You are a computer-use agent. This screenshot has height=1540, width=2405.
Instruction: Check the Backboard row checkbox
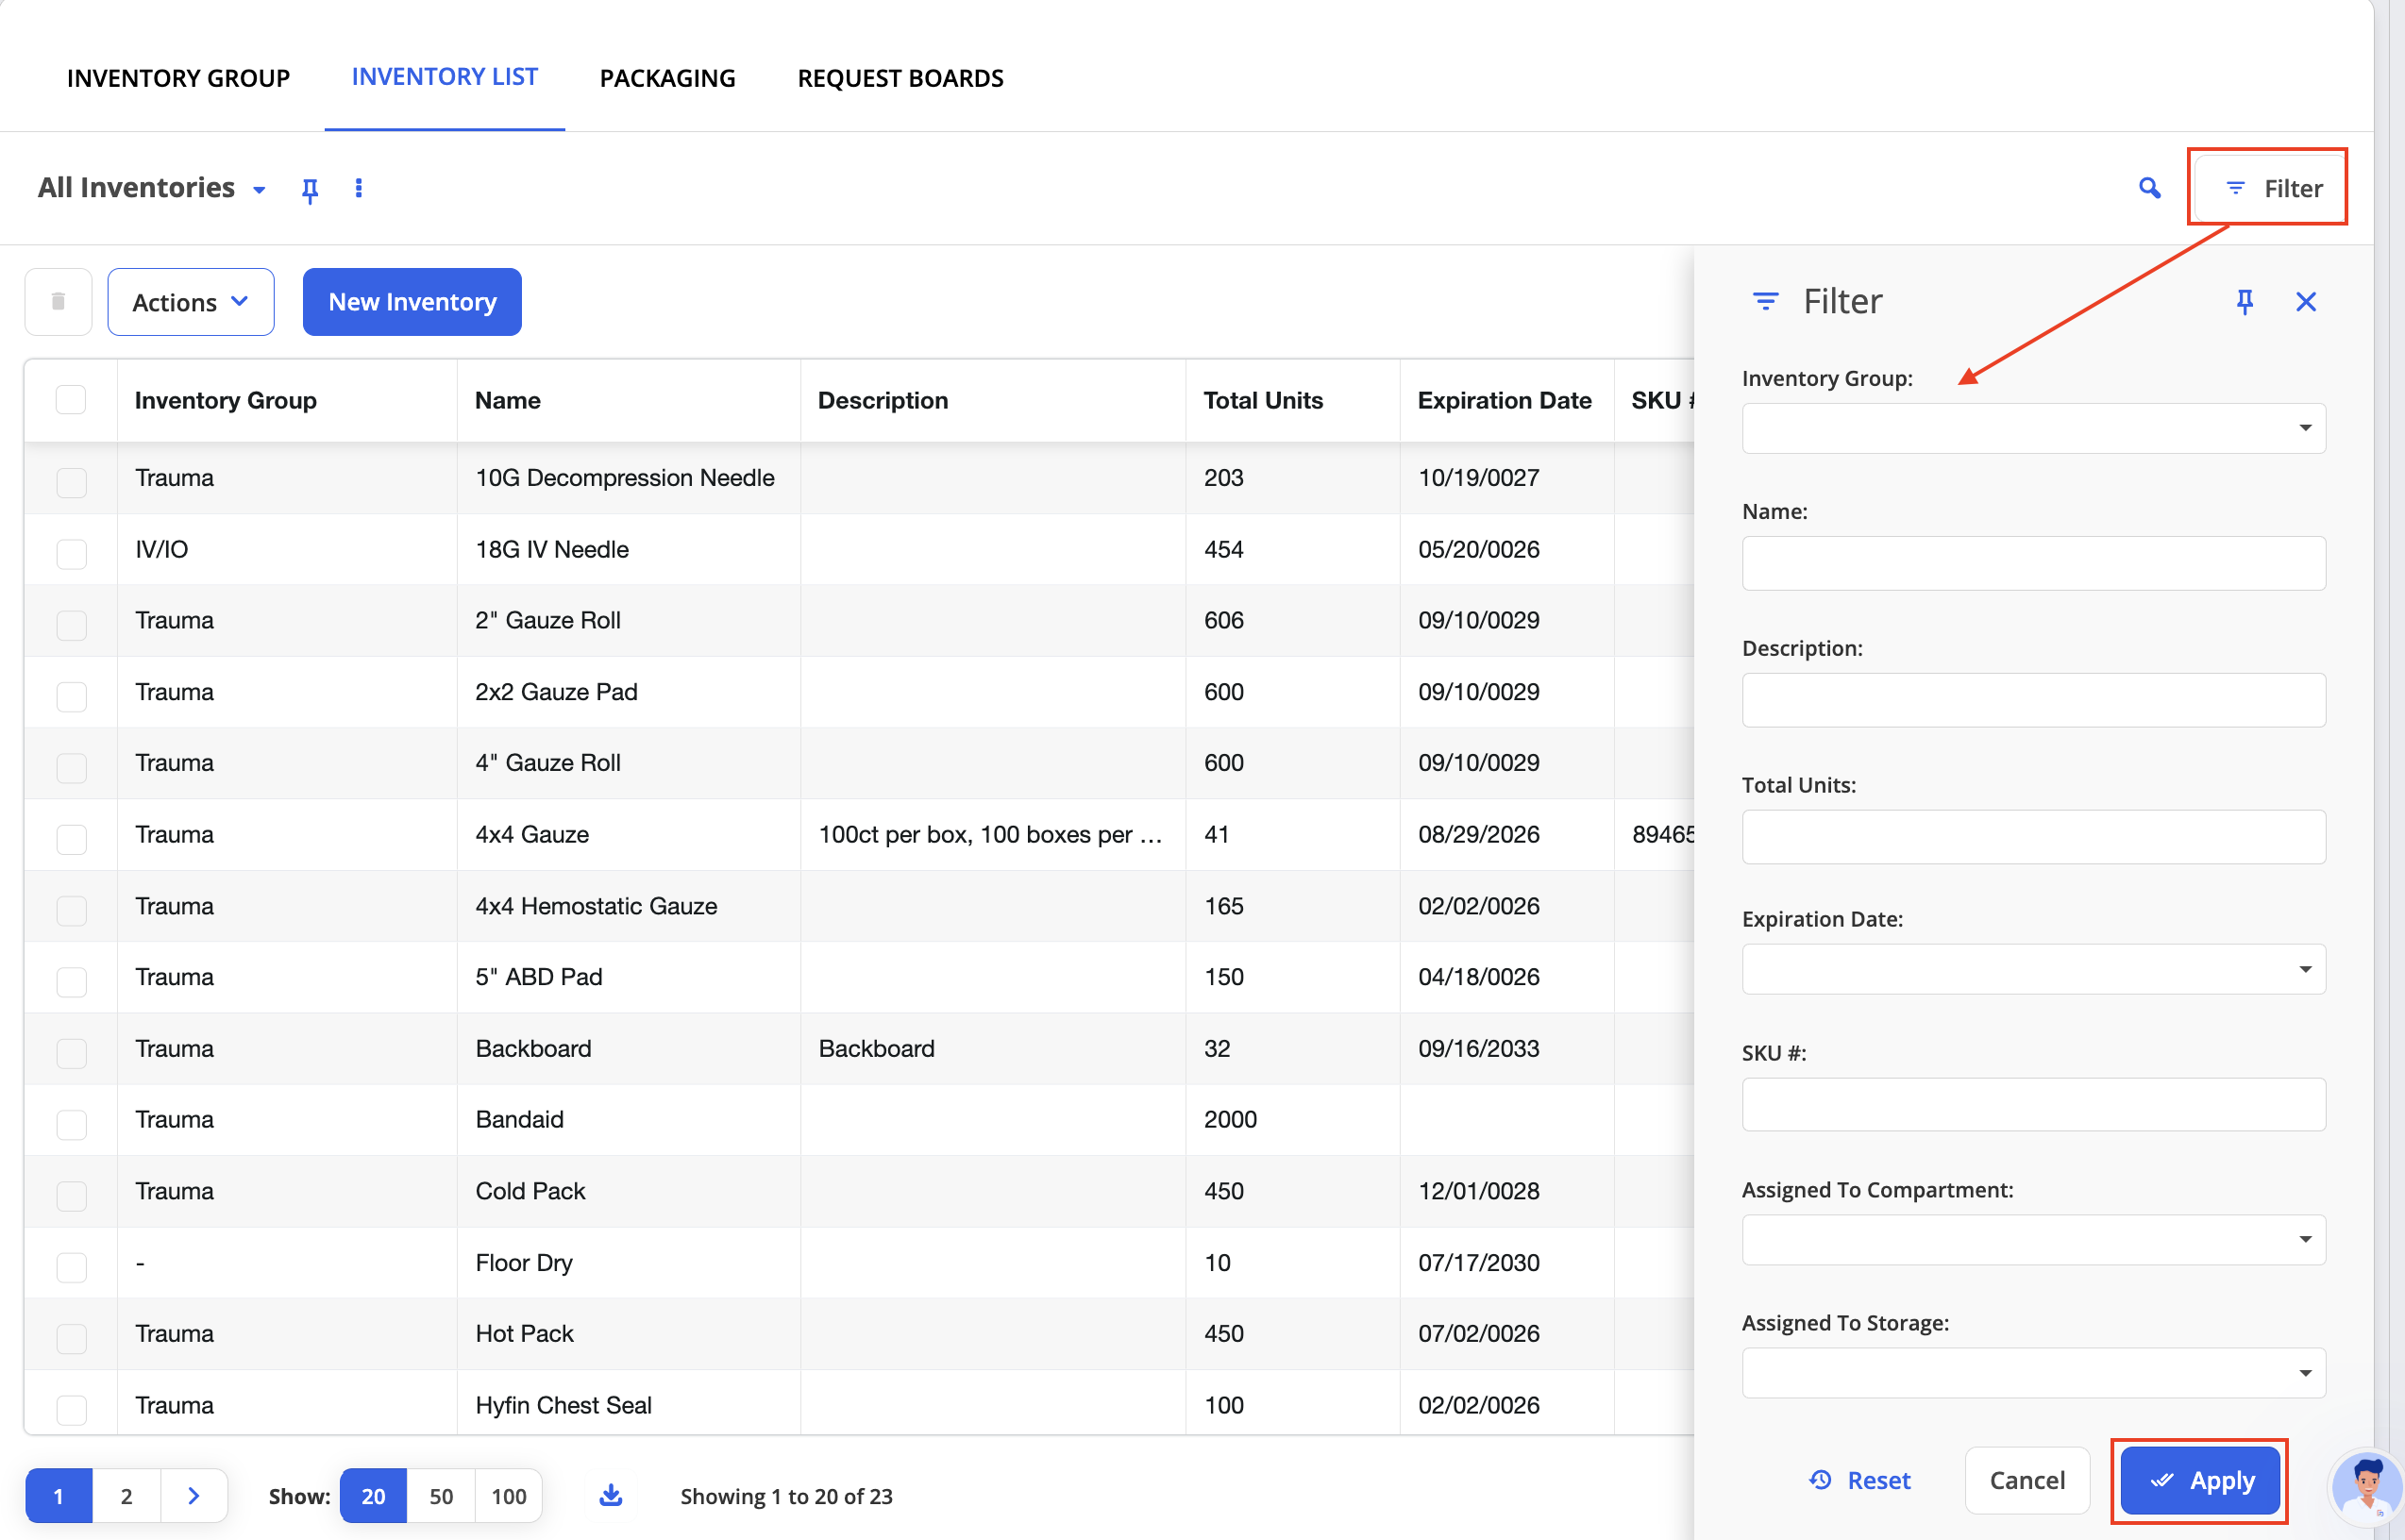[x=72, y=1053]
